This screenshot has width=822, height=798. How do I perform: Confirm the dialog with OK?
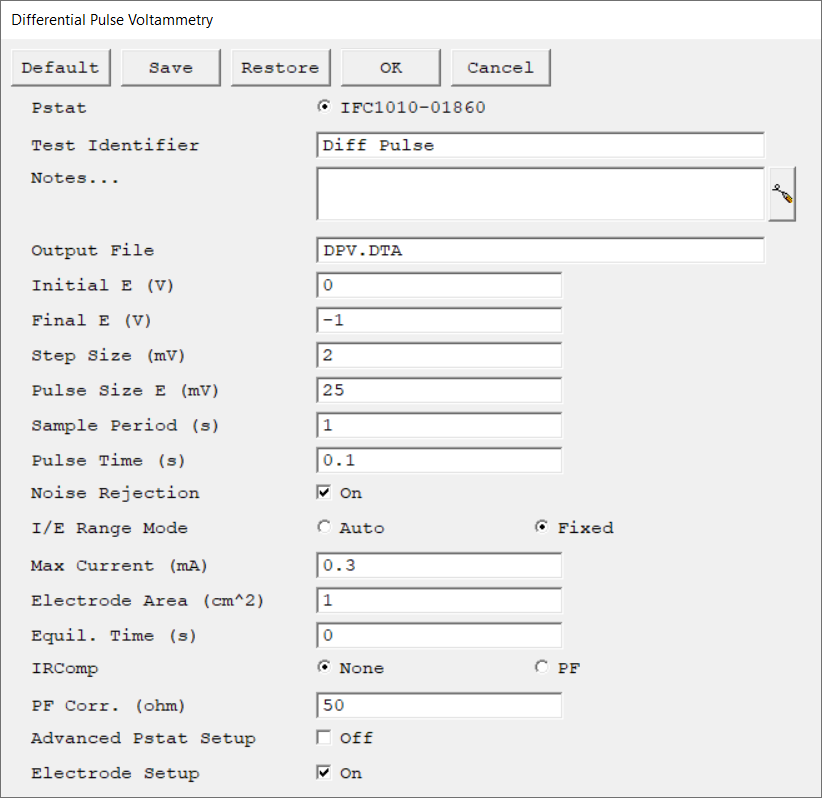click(x=391, y=68)
